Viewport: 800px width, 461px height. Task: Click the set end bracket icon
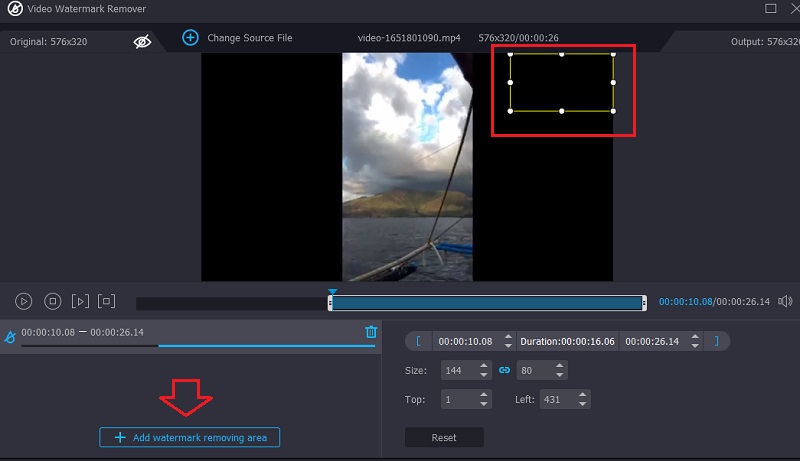coord(716,341)
